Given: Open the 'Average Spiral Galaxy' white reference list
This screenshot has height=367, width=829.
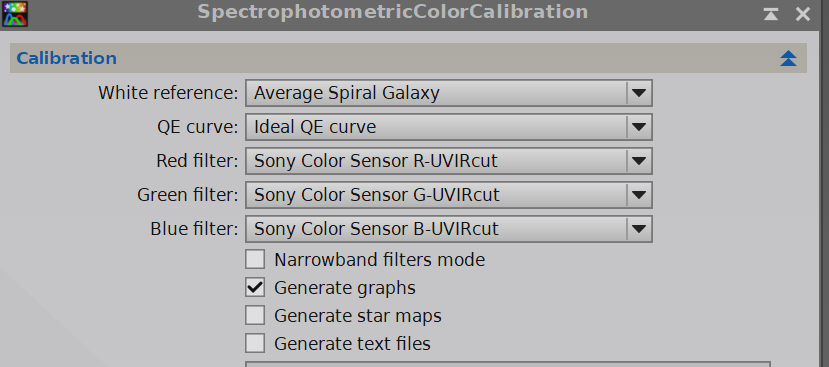Looking at the screenshot, I should point(449,93).
